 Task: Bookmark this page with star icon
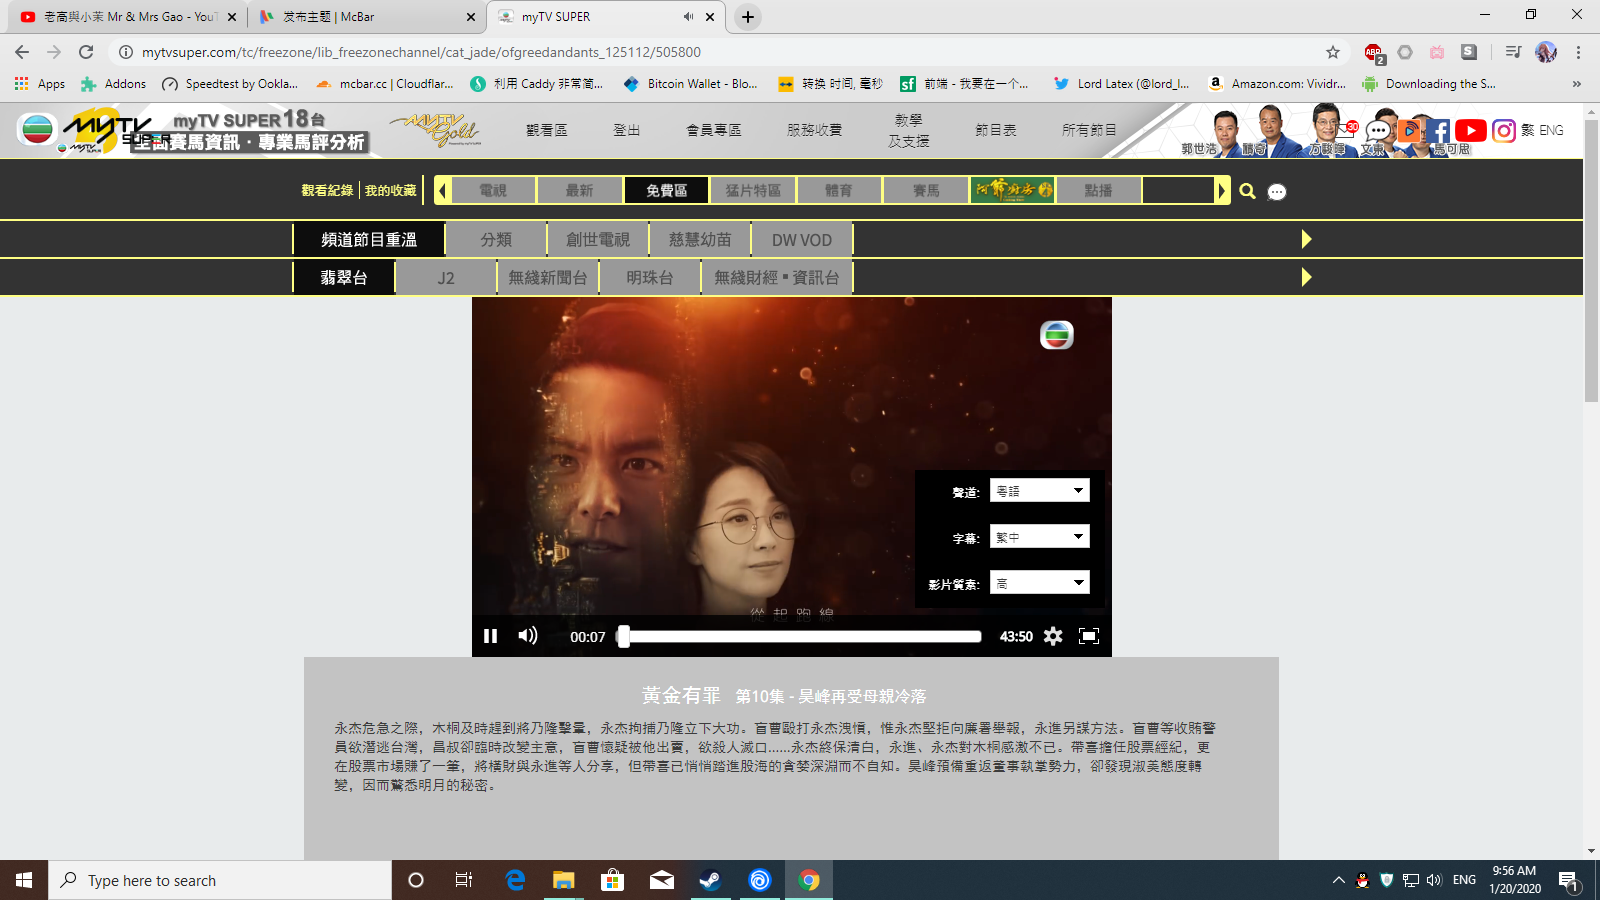pyautogui.click(x=1332, y=52)
